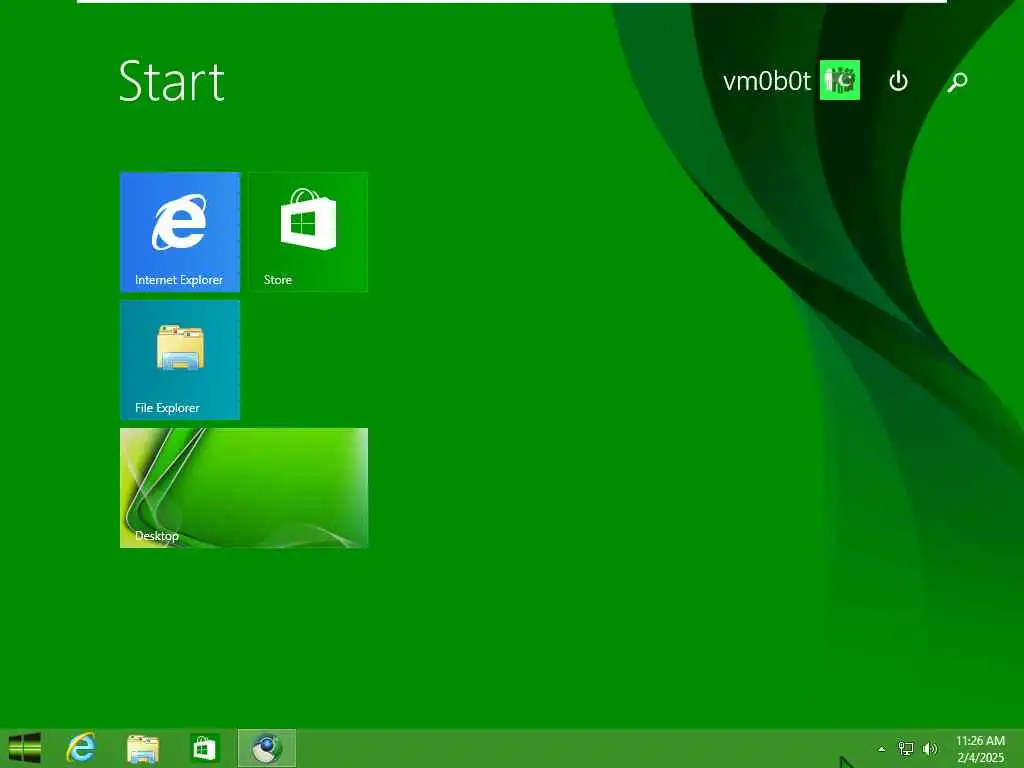Launch Internet Explorer from the taskbar
This screenshot has width=1024, height=768.
tap(81, 748)
